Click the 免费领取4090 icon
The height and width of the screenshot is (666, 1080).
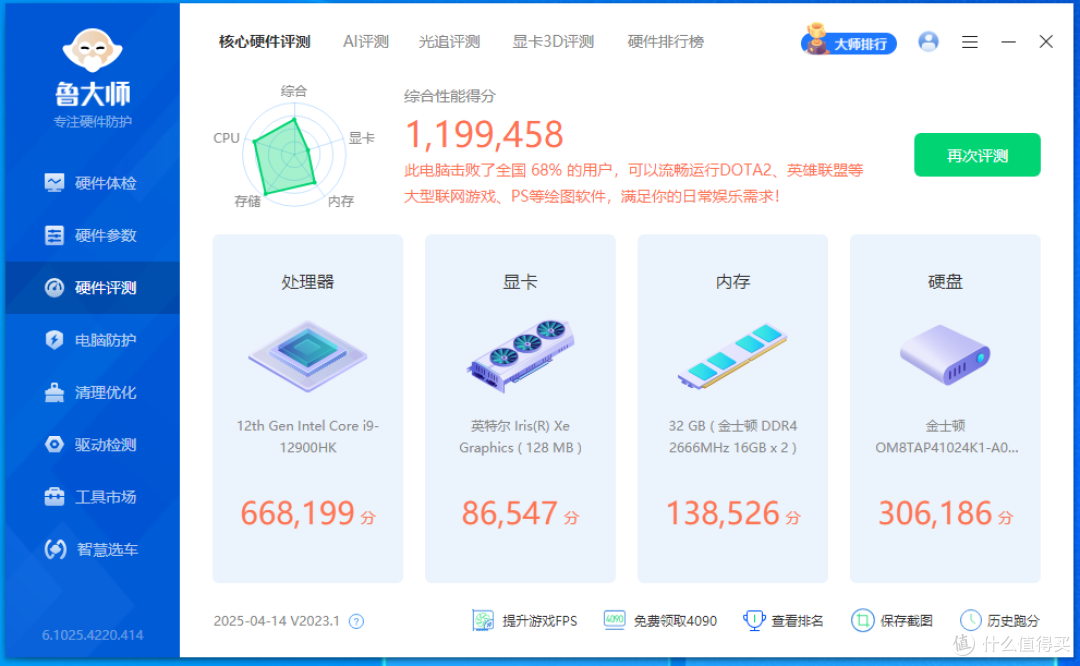pos(614,621)
